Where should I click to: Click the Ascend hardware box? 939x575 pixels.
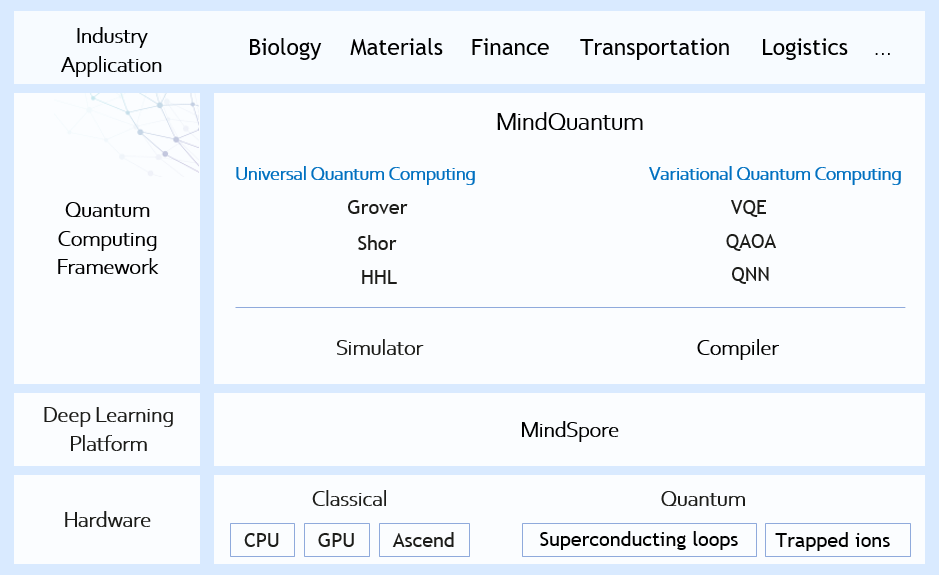pyautogui.click(x=424, y=540)
